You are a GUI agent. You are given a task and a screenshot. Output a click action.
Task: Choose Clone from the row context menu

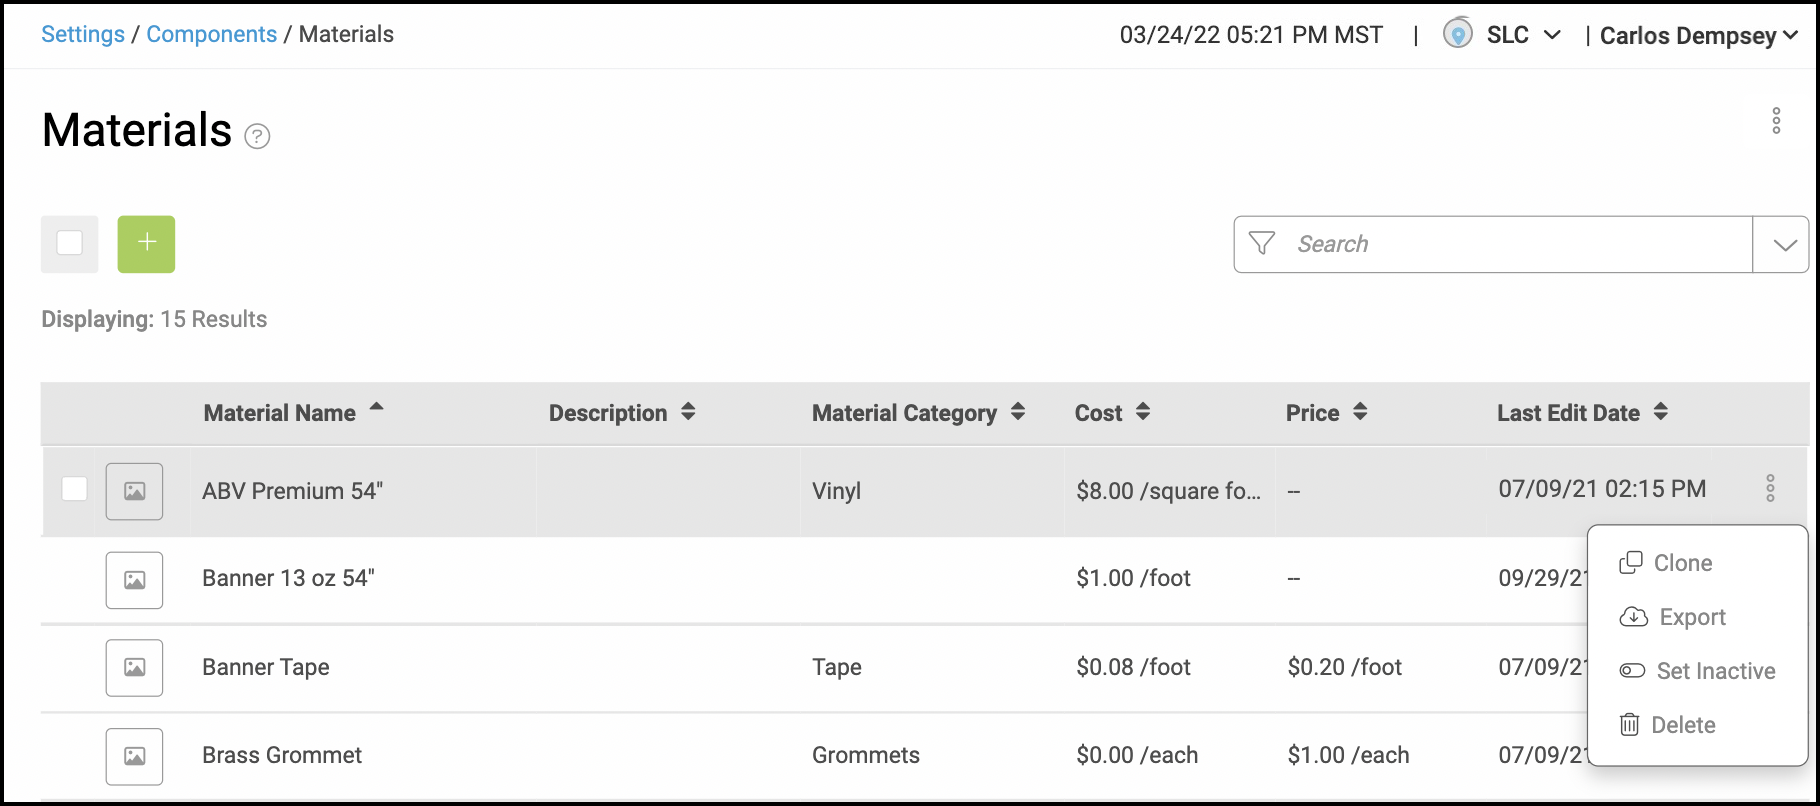click(x=1667, y=563)
